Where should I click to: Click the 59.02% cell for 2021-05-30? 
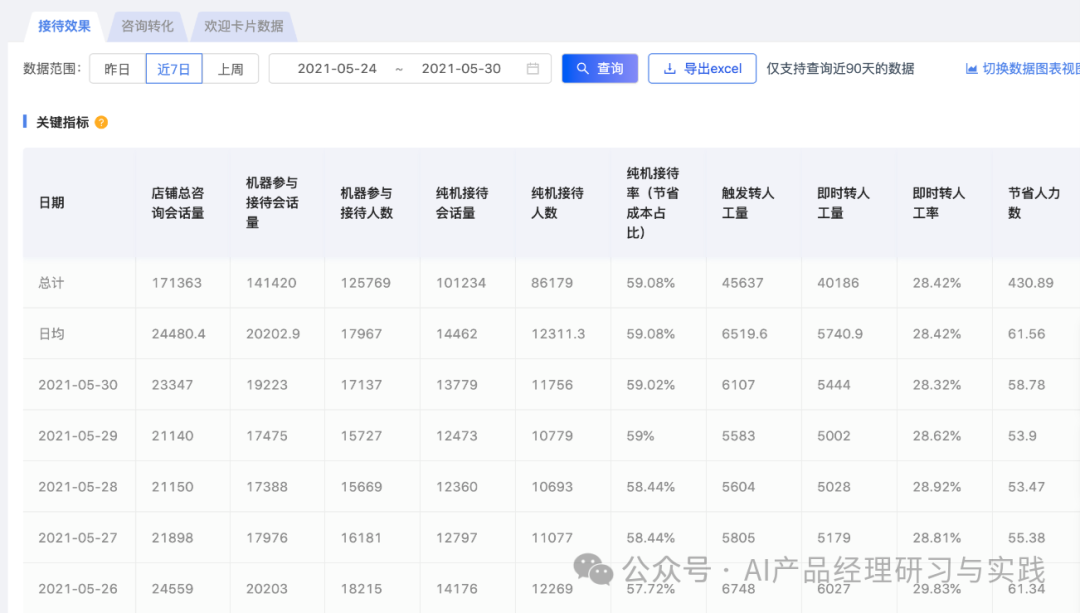(651, 385)
